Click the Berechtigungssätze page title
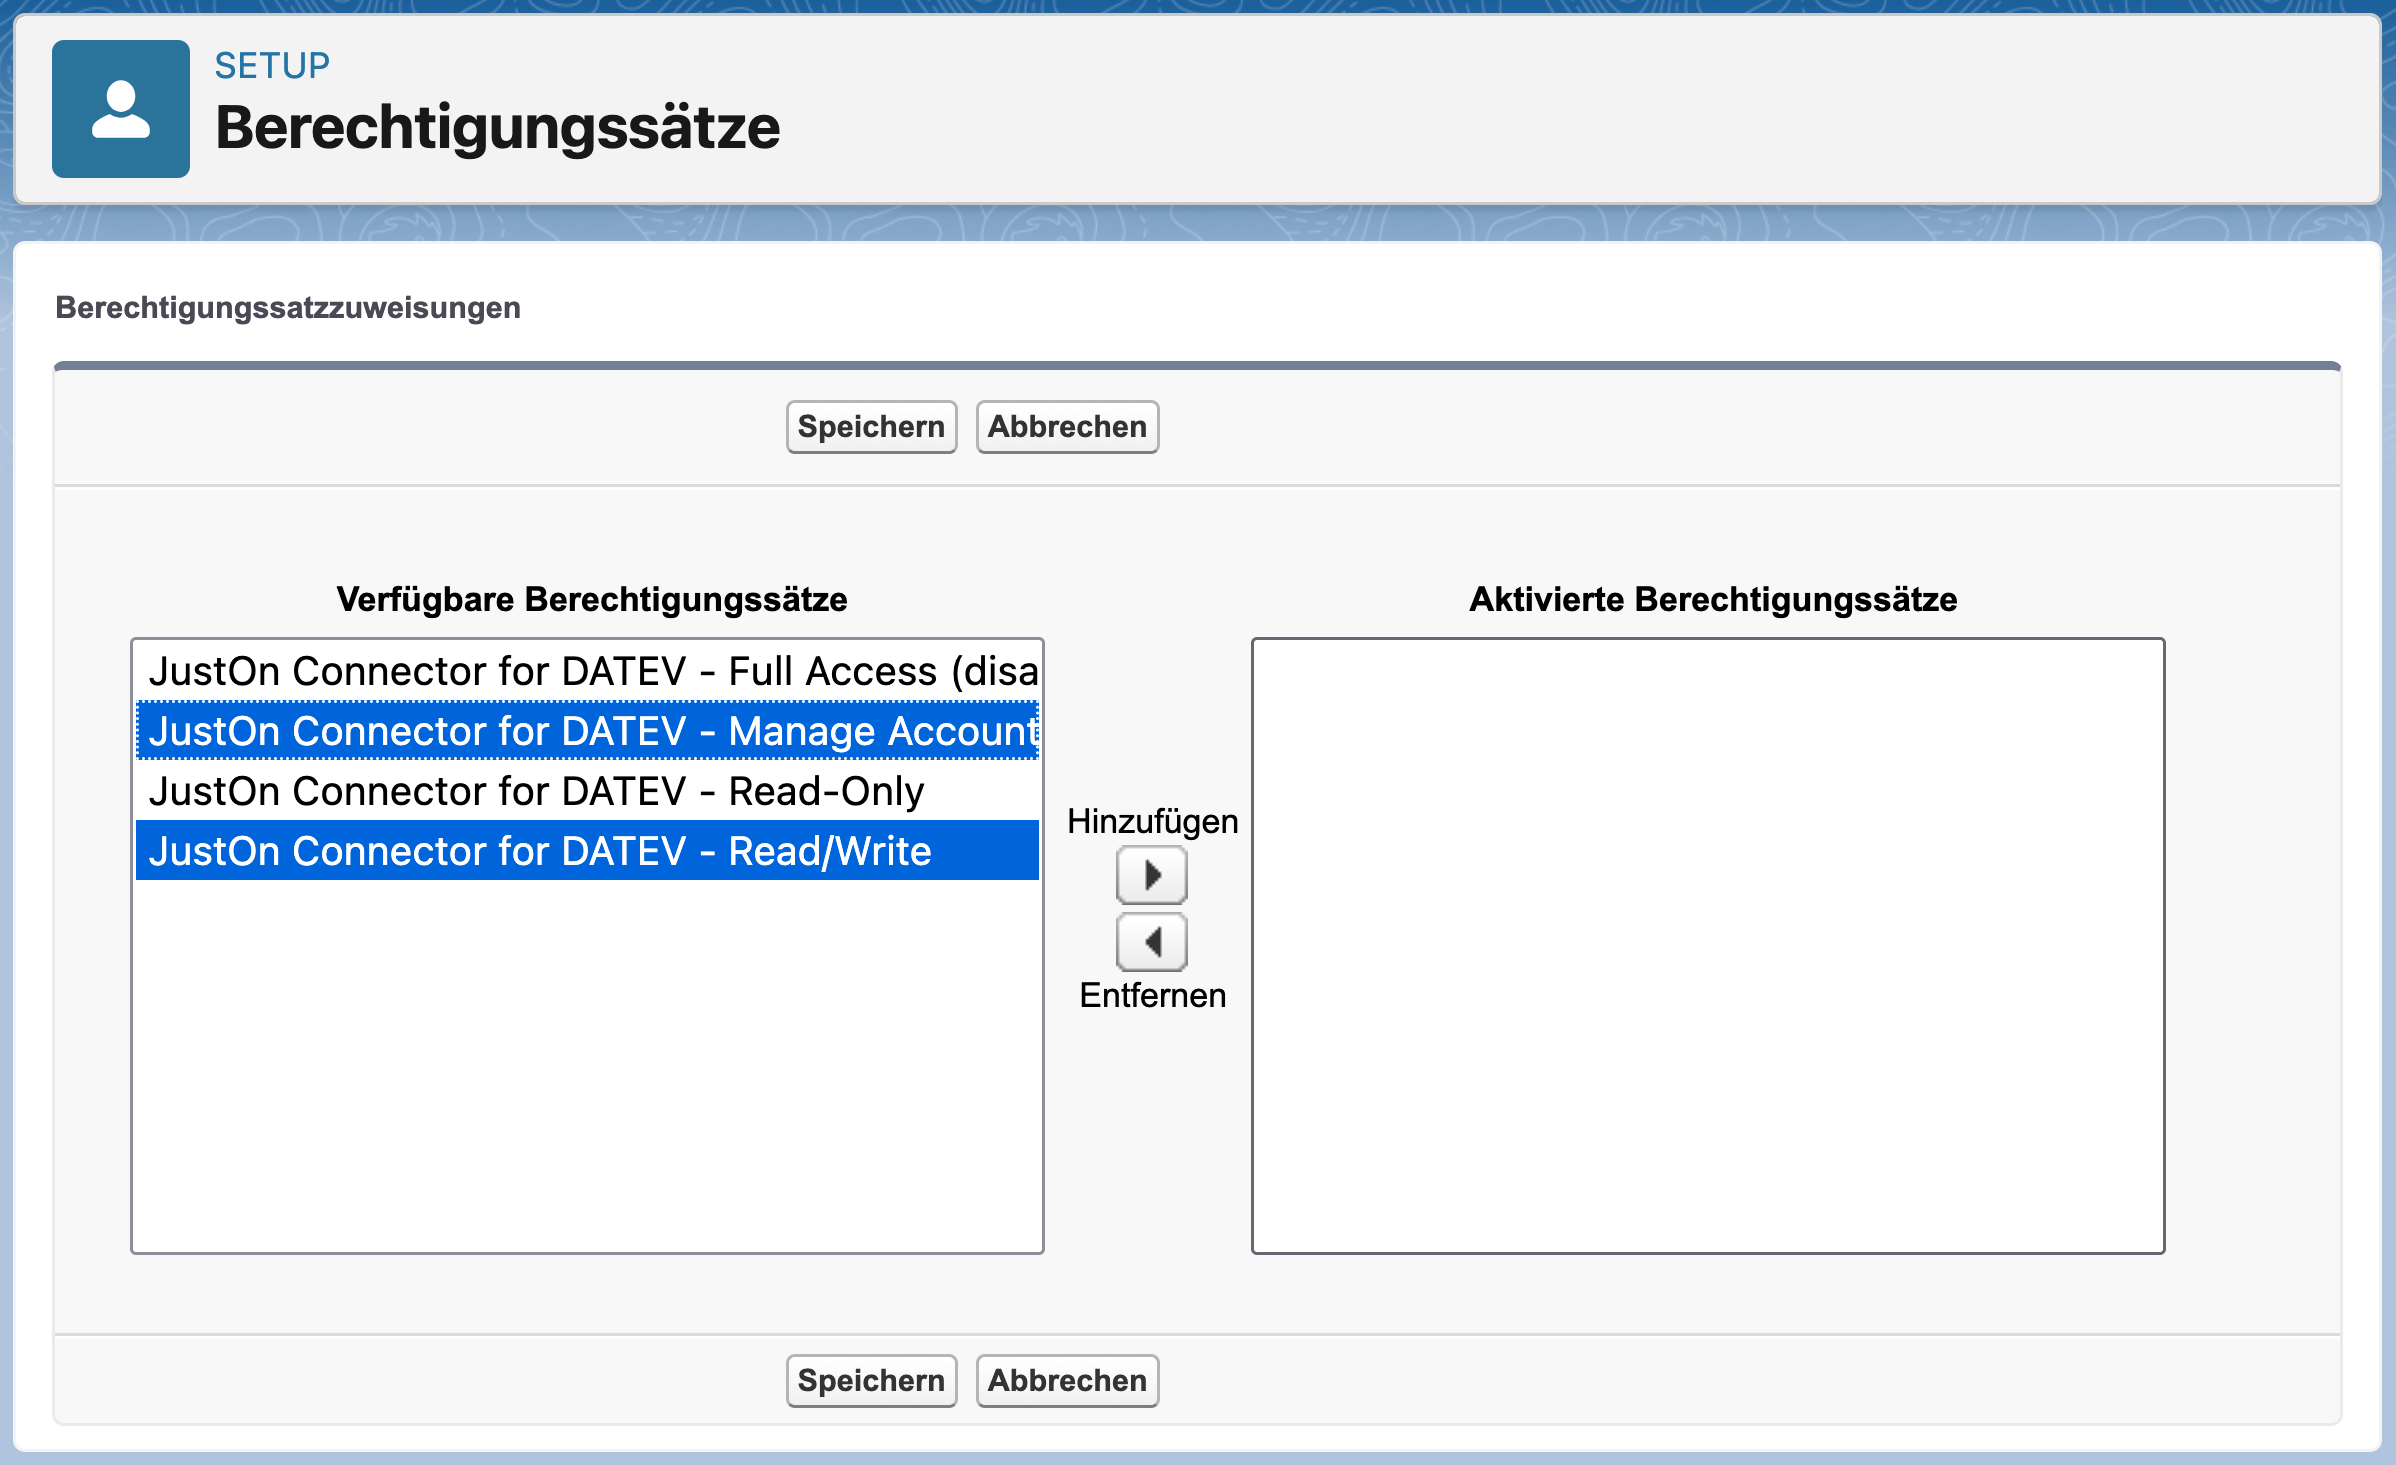 [x=497, y=128]
